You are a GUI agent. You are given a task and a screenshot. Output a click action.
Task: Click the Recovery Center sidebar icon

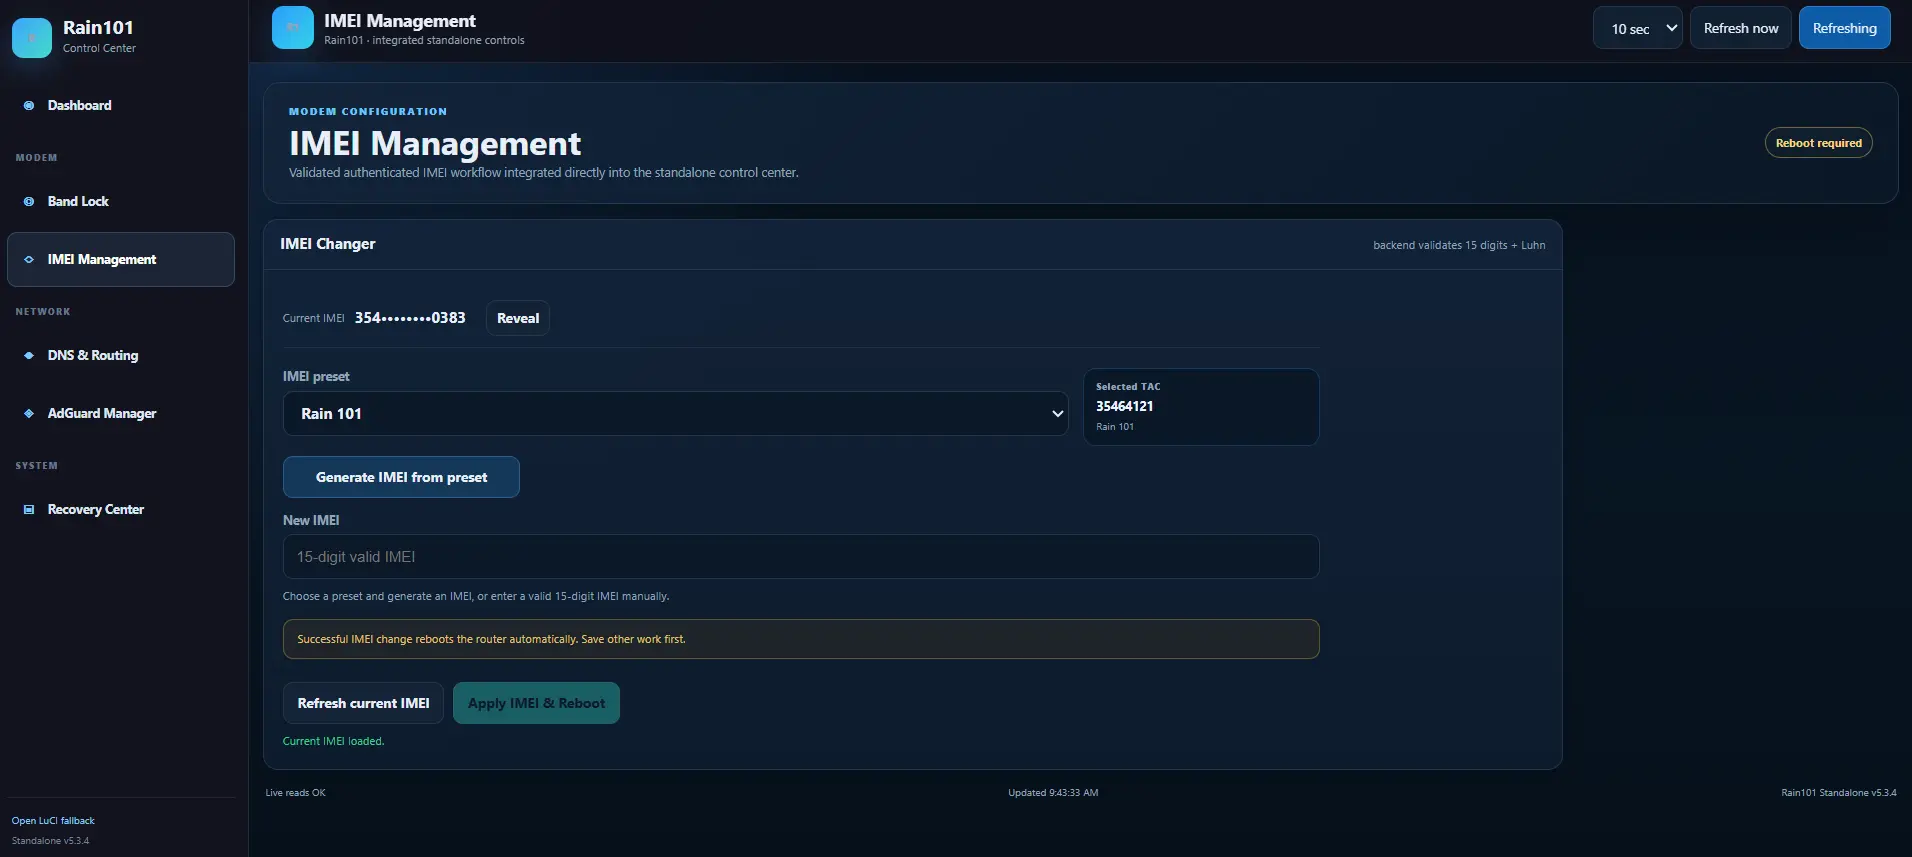(x=29, y=509)
